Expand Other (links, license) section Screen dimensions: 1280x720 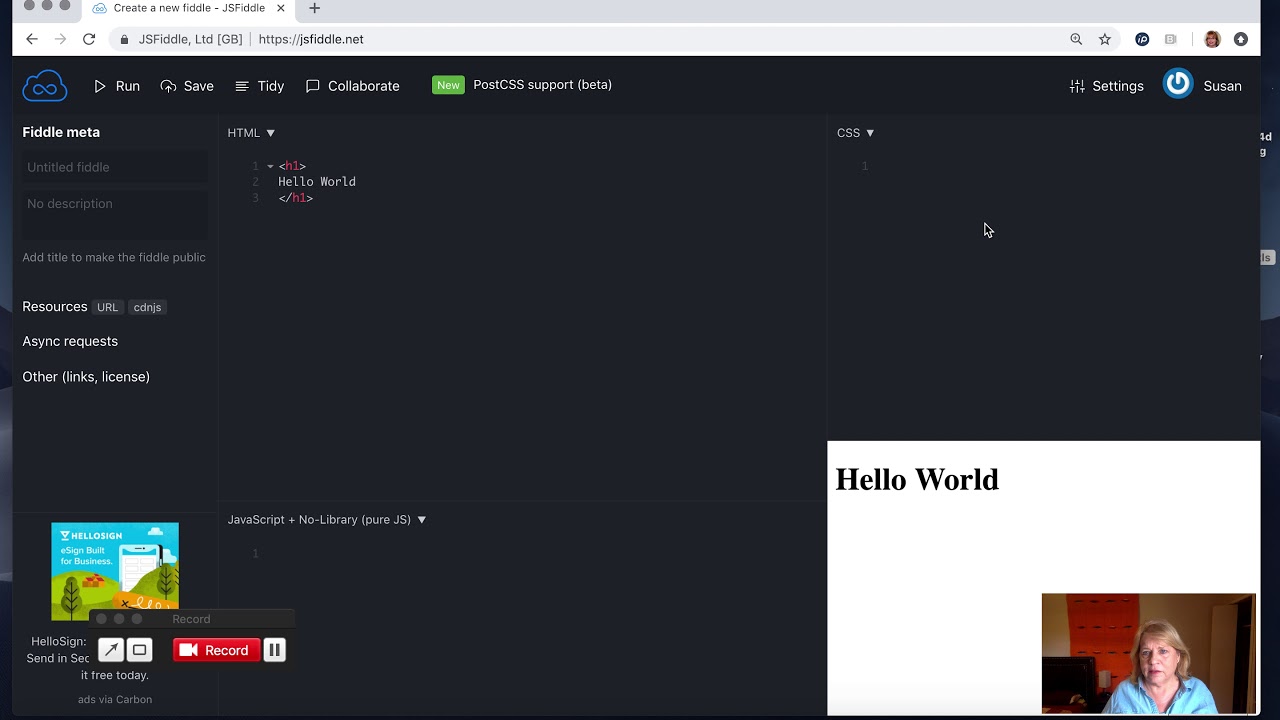86,377
